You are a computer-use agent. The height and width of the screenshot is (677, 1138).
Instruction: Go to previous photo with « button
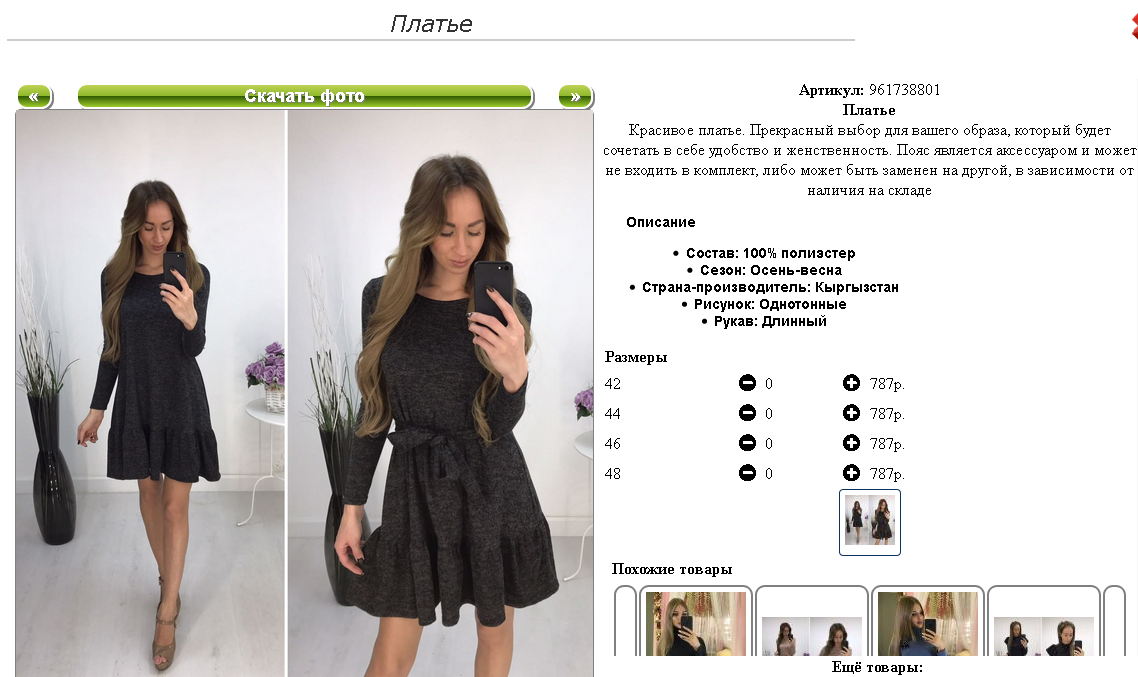point(34,97)
